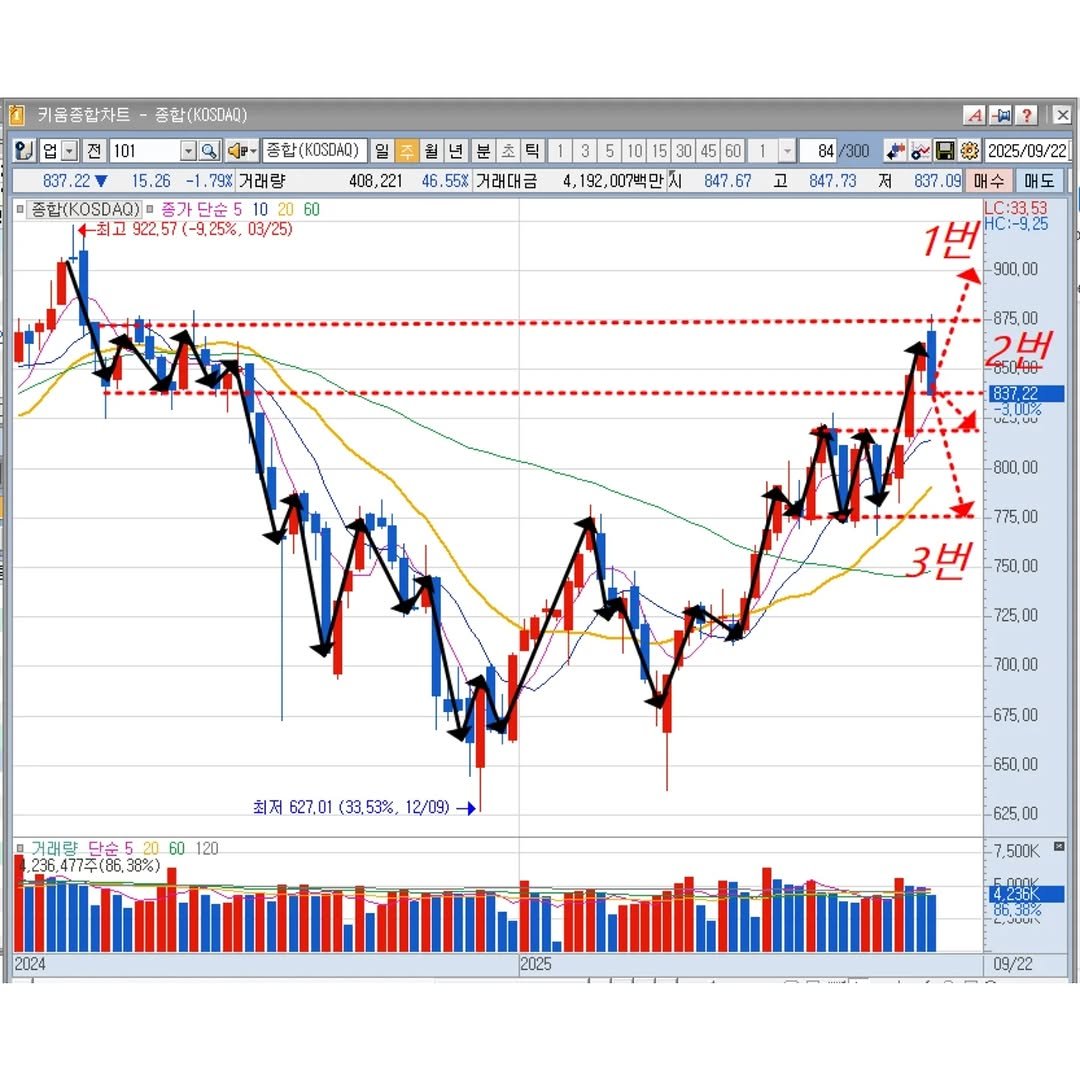This screenshot has width=1080, height=1080.
Task: Click the floppy disk save icon
Action: pyautogui.click(x=944, y=151)
